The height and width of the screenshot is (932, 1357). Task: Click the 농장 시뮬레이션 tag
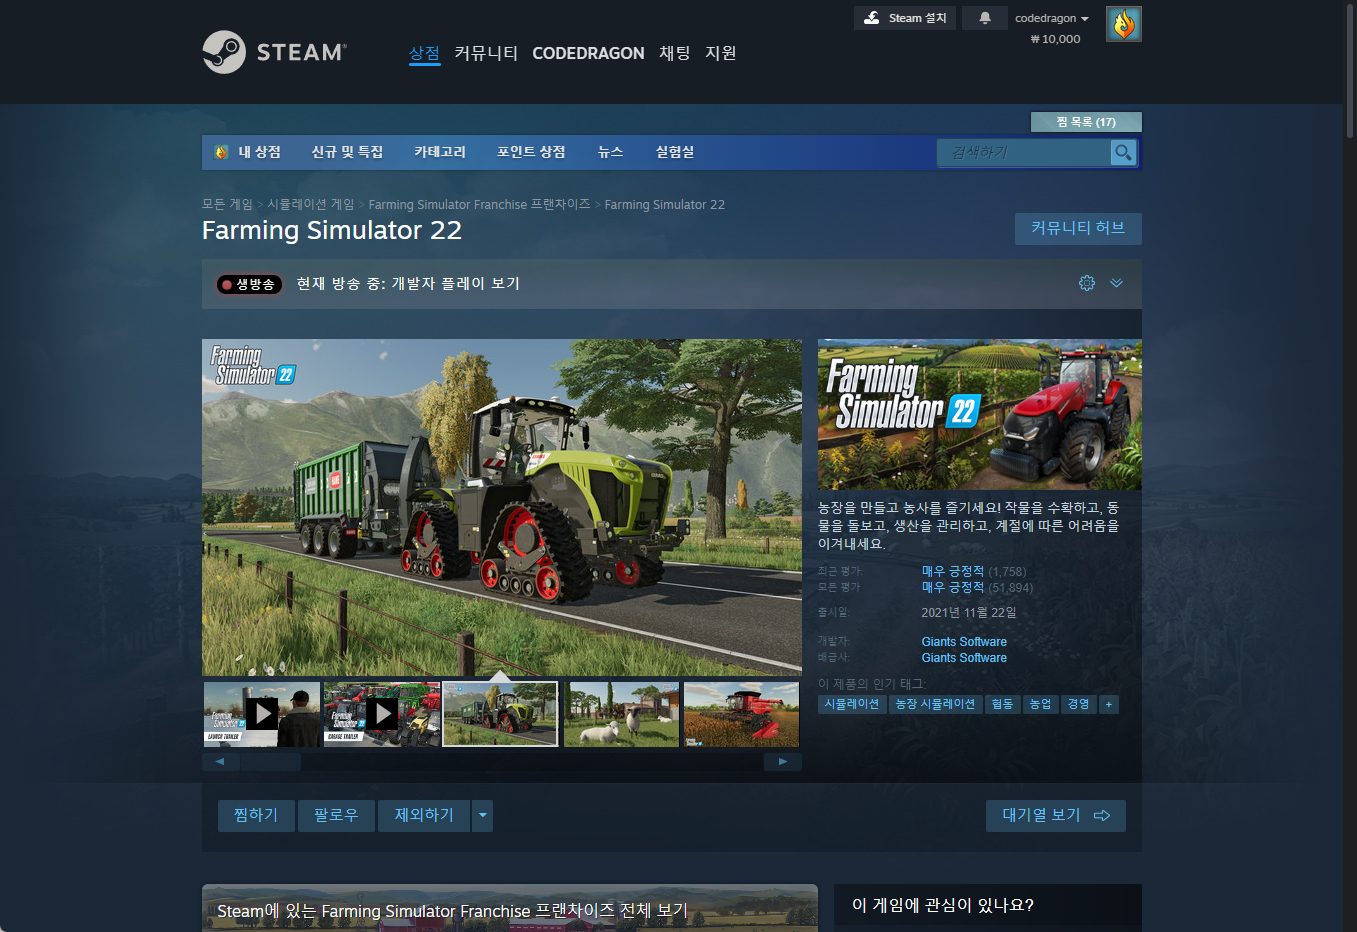(935, 704)
